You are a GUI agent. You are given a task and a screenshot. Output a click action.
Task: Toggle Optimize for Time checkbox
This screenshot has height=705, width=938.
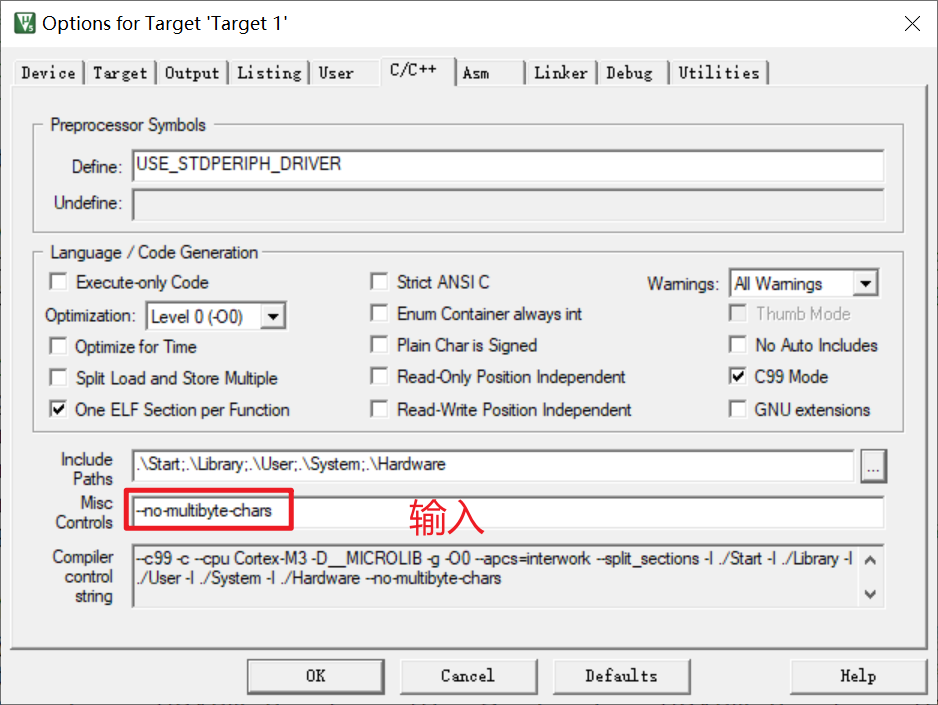click(x=58, y=346)
